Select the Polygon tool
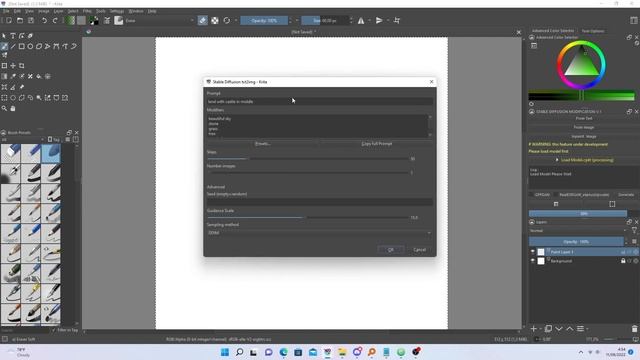This screenshot has width=640, height=360. (x=39, y=47)
